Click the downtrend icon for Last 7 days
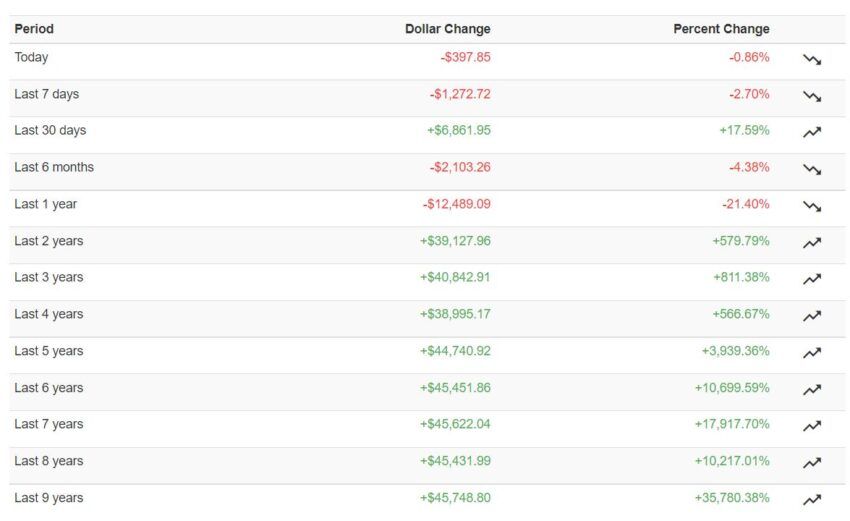The image size is (850, 521). (x=812, y=96)
